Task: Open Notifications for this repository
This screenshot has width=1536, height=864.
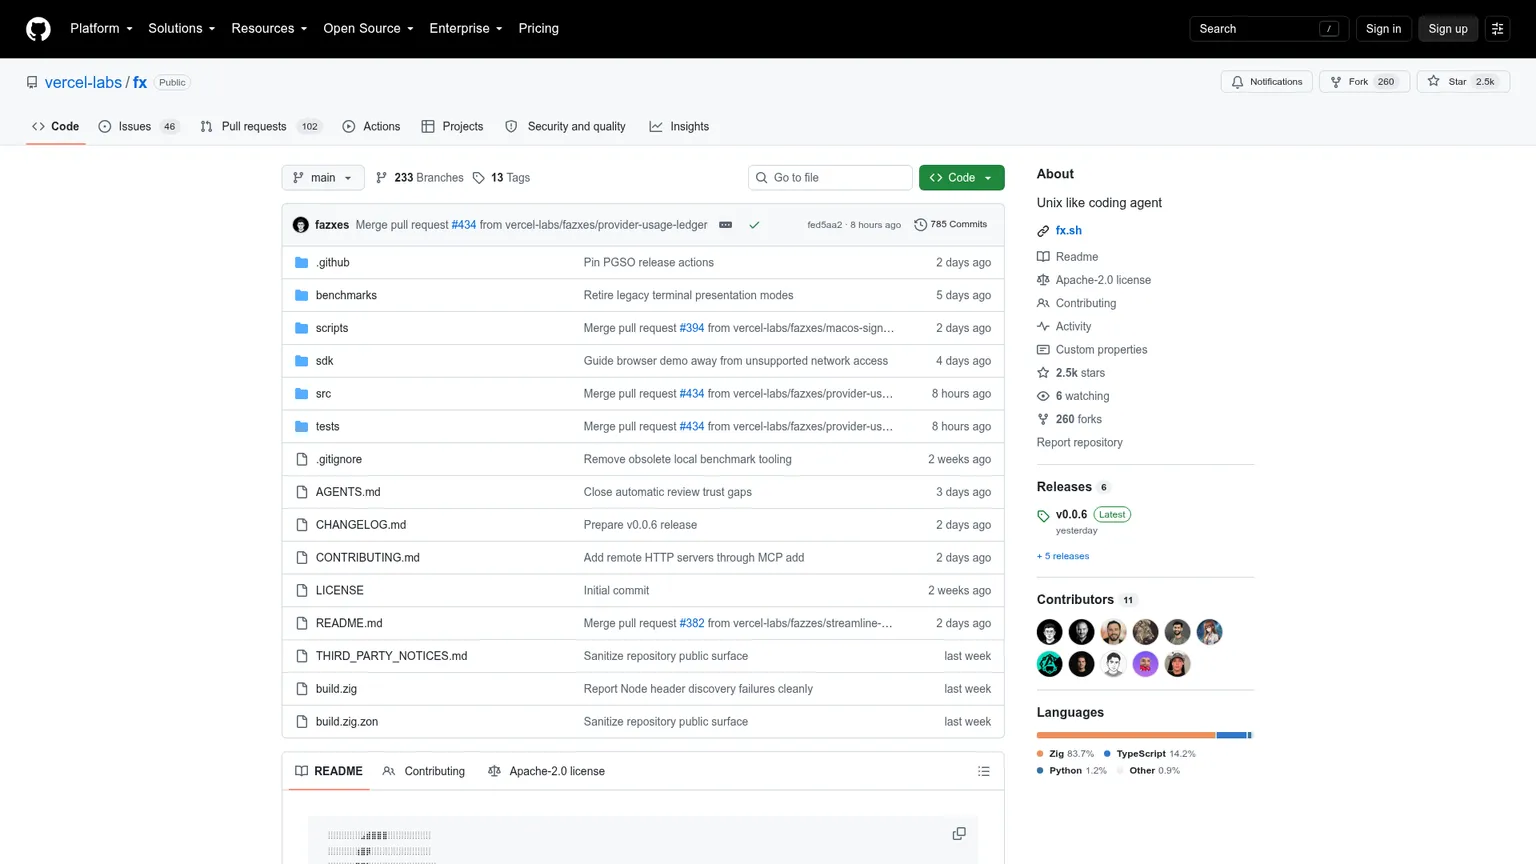Action: click(1267, 82)
